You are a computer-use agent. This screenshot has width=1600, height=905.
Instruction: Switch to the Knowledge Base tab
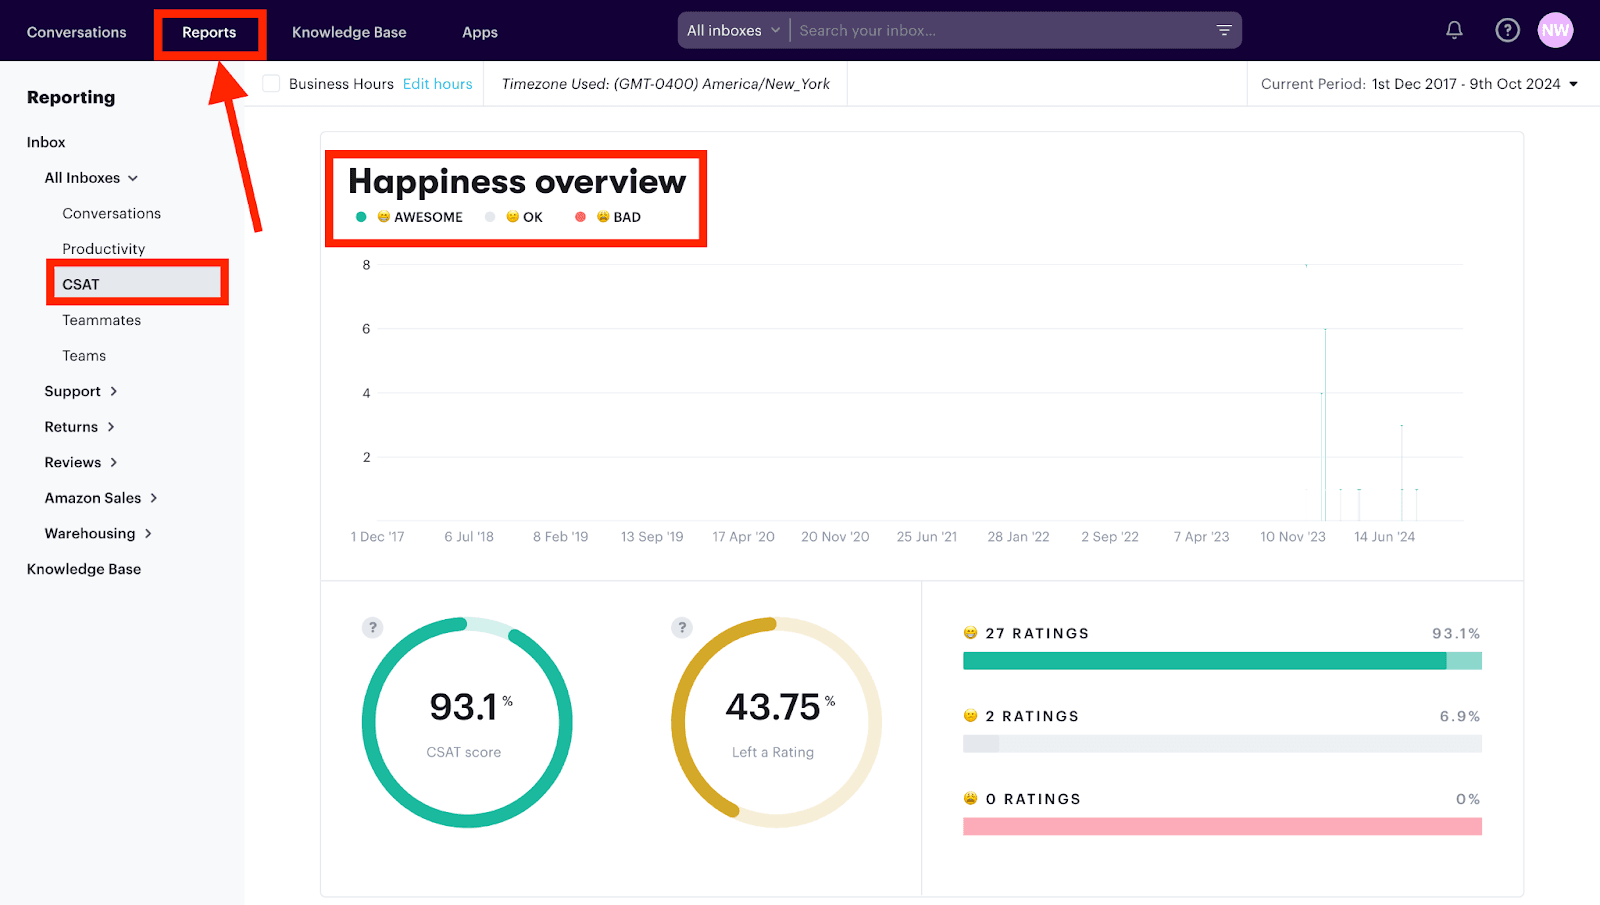(348, 31)
